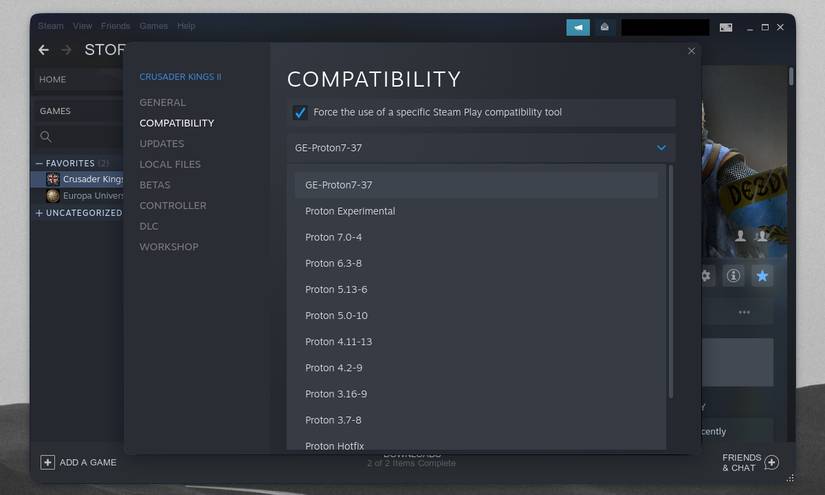This screenshot has width=825, height=495.
Task: Switch to Big Picture mode icon
Action: (726, 27)
